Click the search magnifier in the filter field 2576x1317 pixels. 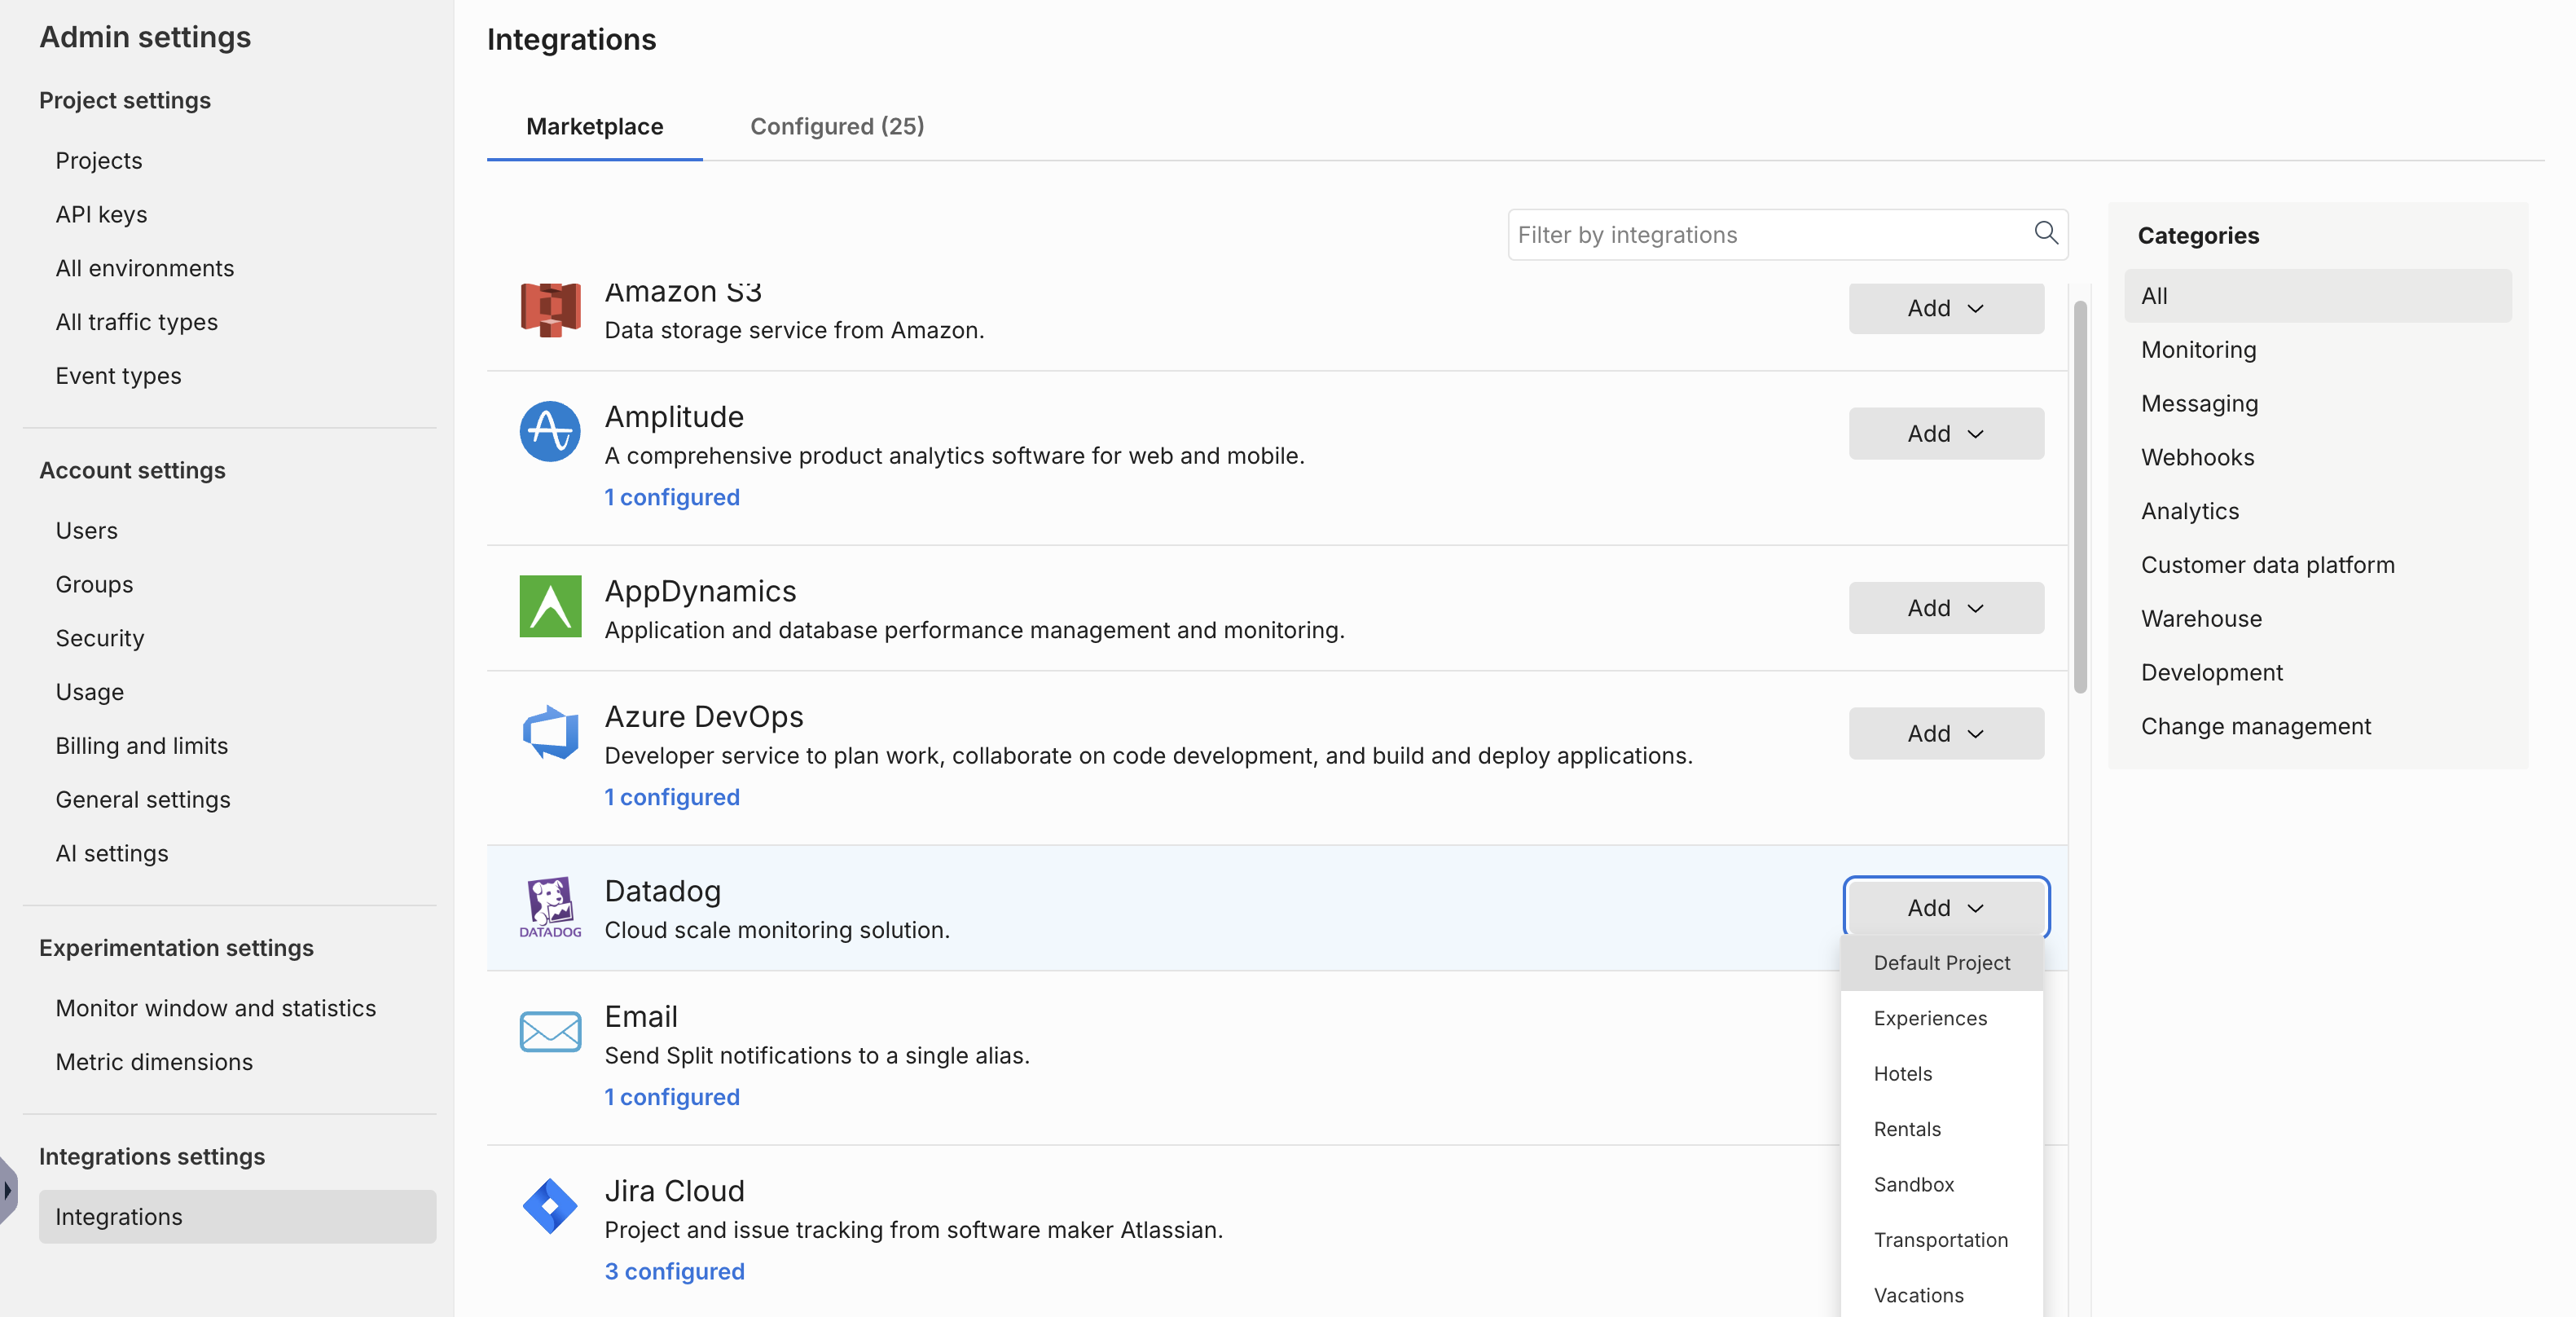[2046, 233]
